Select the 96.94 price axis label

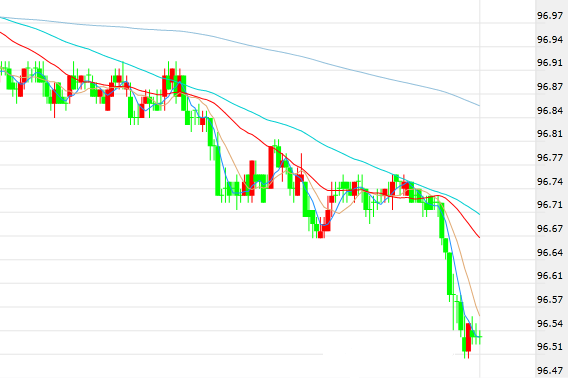coord(550,39)
